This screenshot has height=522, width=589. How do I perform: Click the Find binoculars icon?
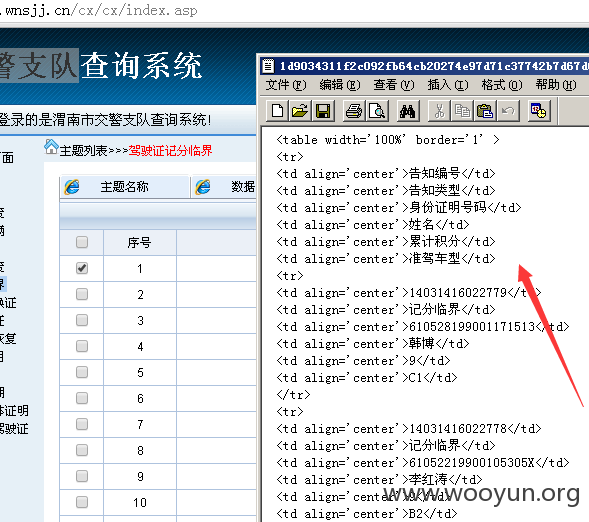tap(408, 111)
